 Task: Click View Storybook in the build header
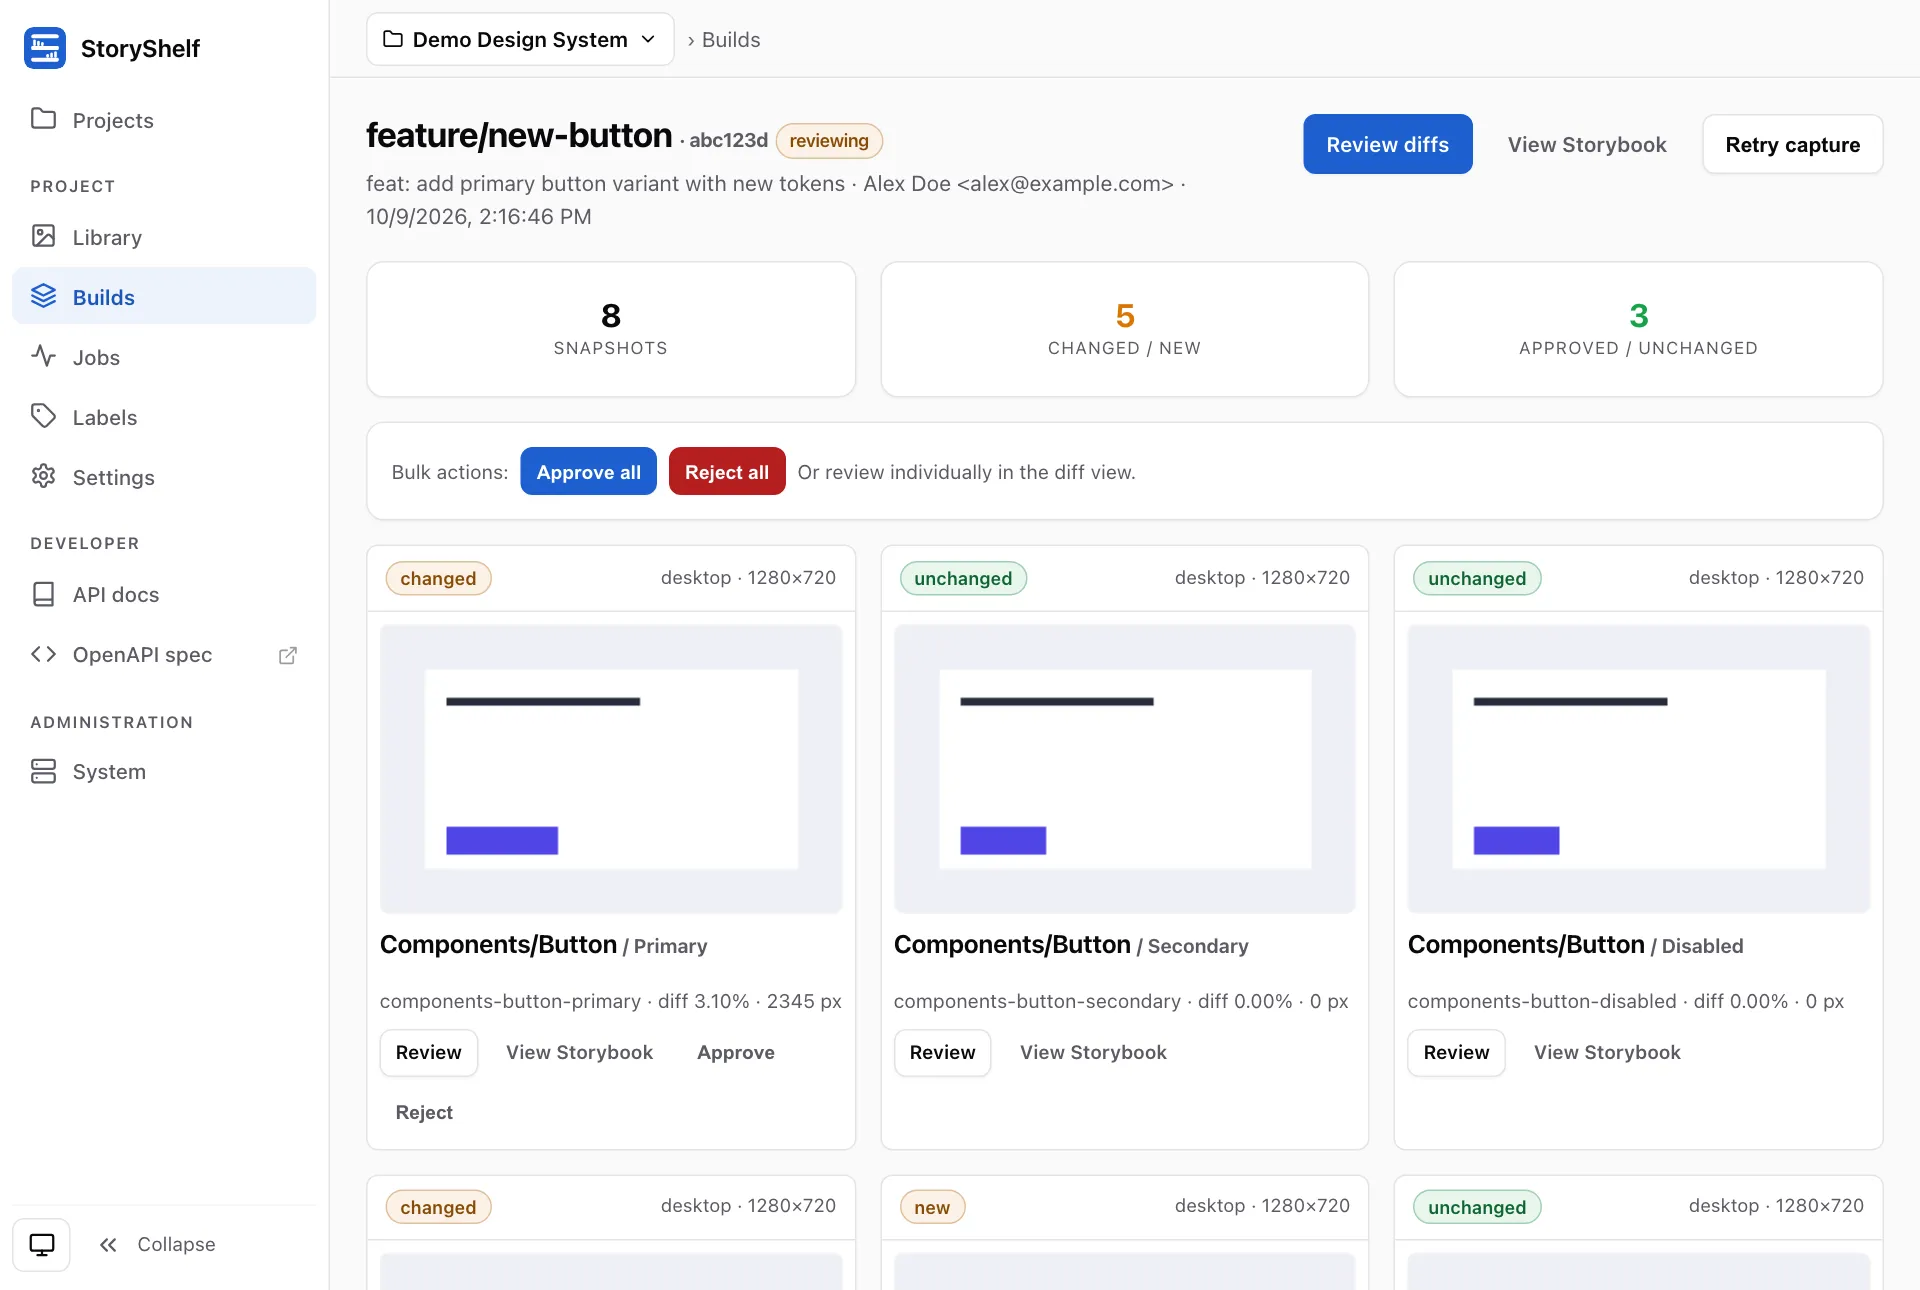click(x=1587, y=144)
